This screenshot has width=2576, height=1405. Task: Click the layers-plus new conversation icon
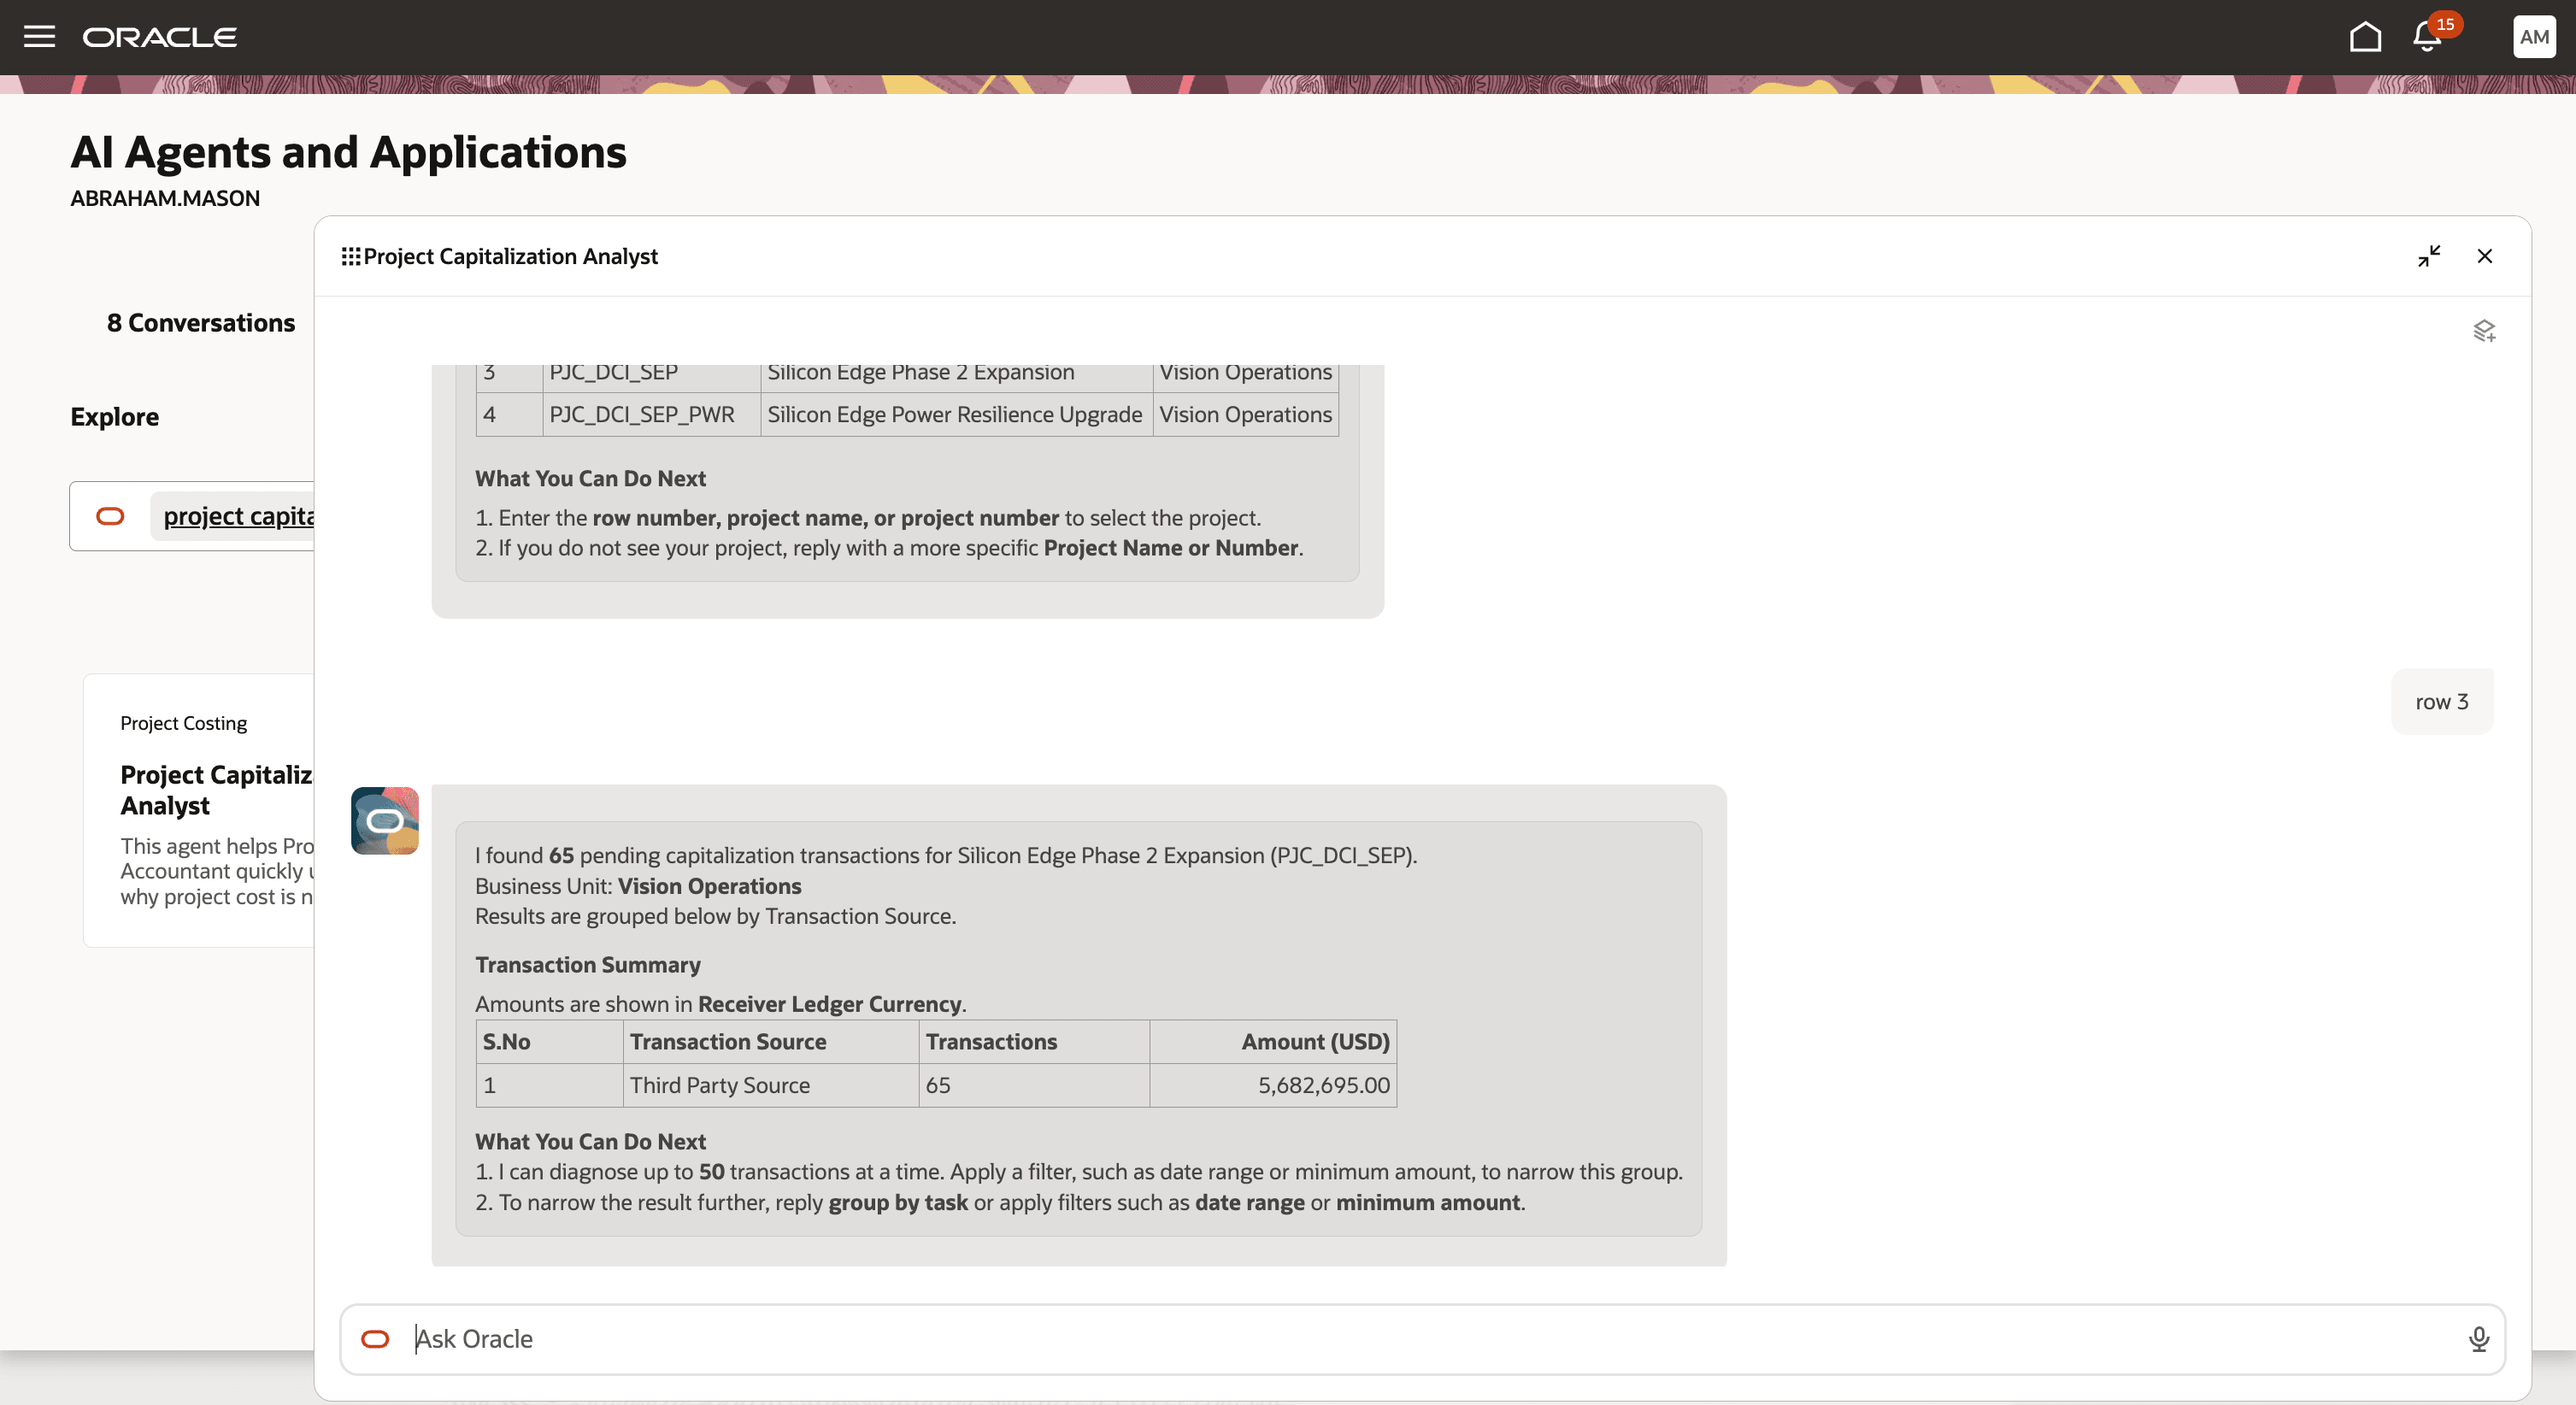[2484, 331]
